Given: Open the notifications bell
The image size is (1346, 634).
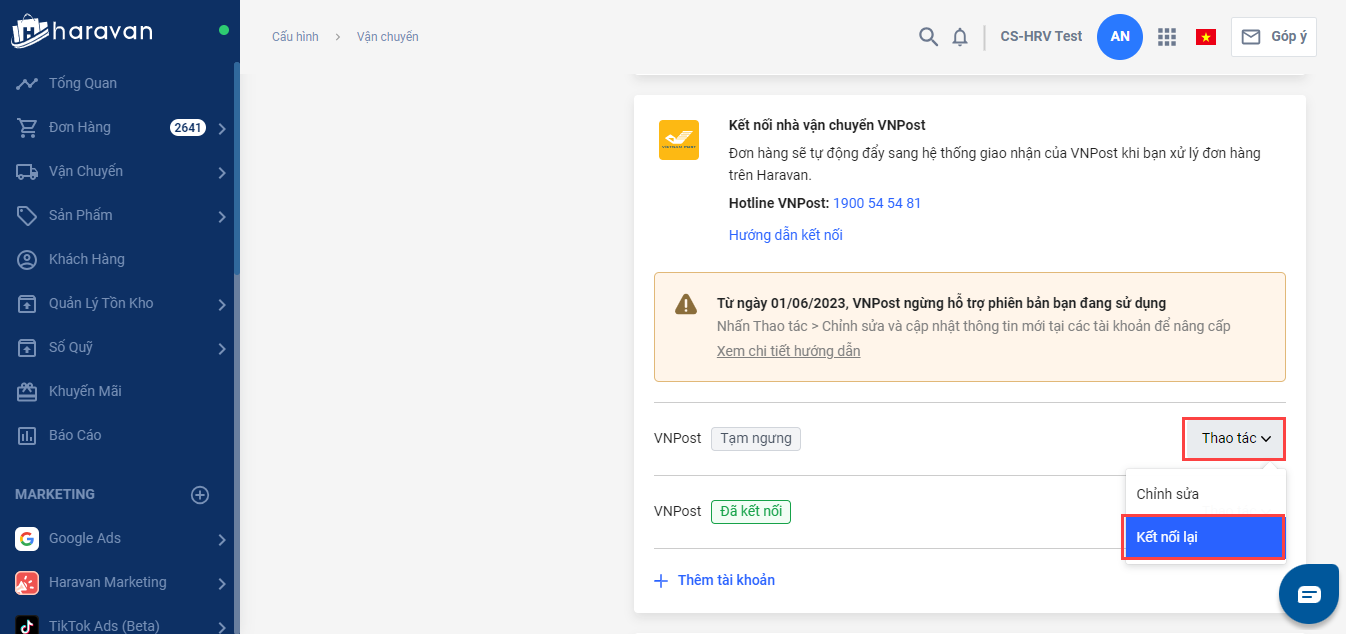Looking at the screenshot, I should 960,37.
